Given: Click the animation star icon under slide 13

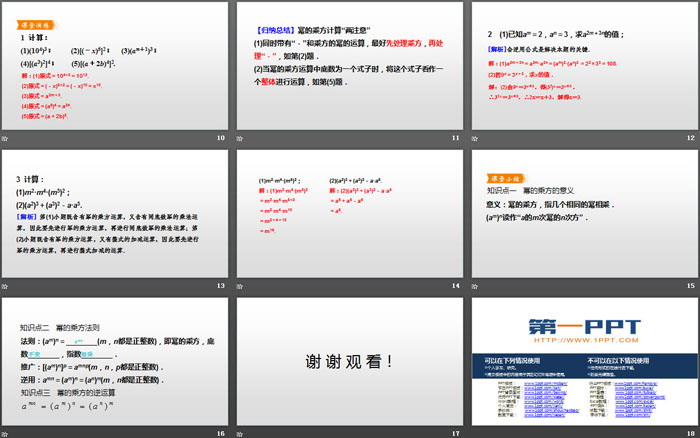Looking at the screenshot, I should tap(5, 285).
